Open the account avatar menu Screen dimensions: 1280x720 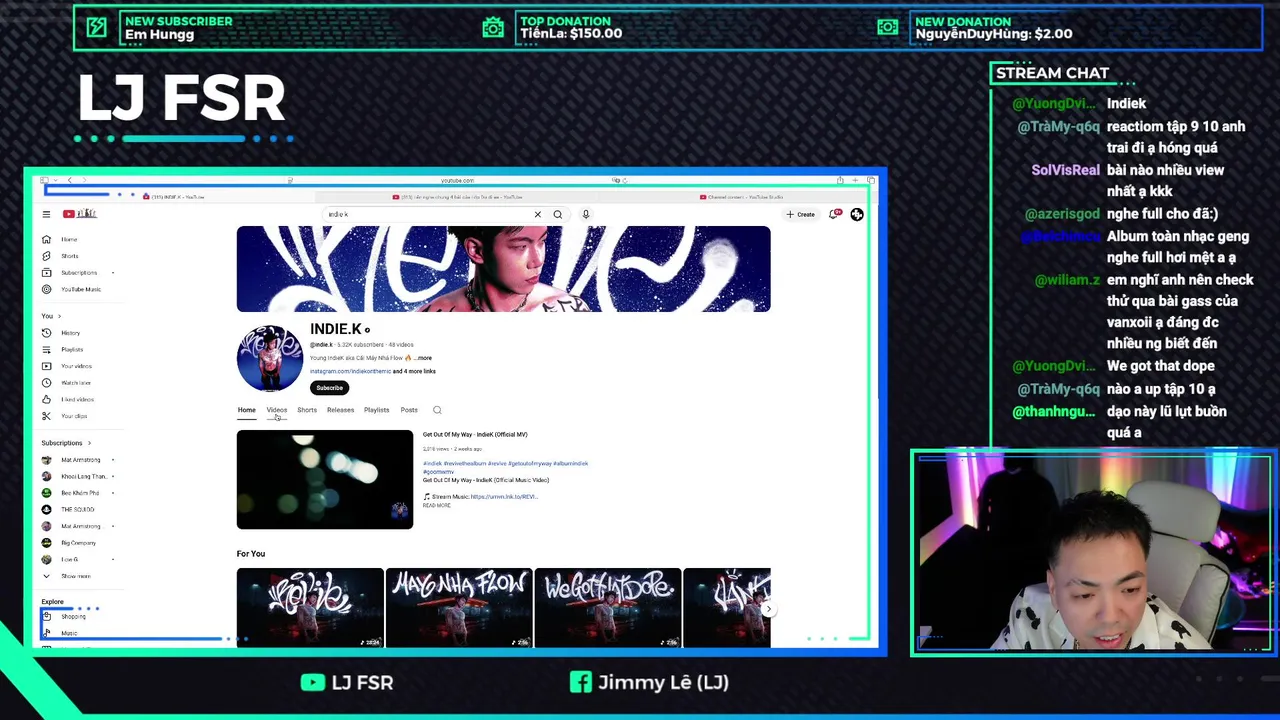857,214
